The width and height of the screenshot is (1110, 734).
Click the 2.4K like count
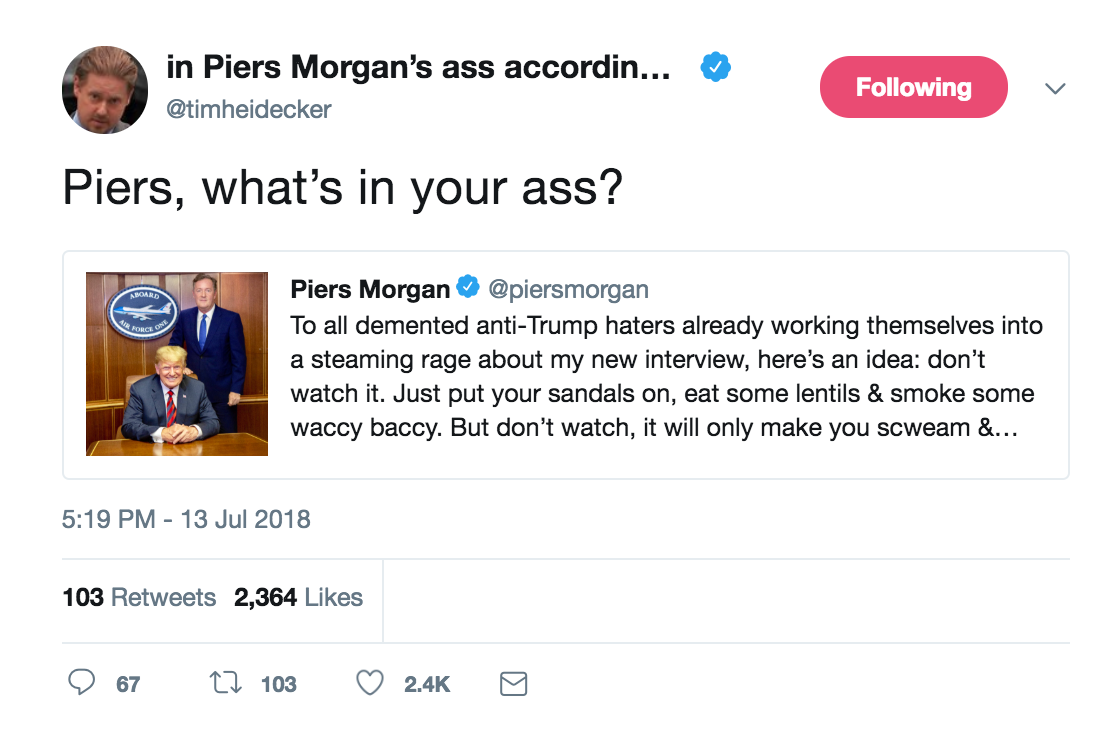click(x=427, y=684)
